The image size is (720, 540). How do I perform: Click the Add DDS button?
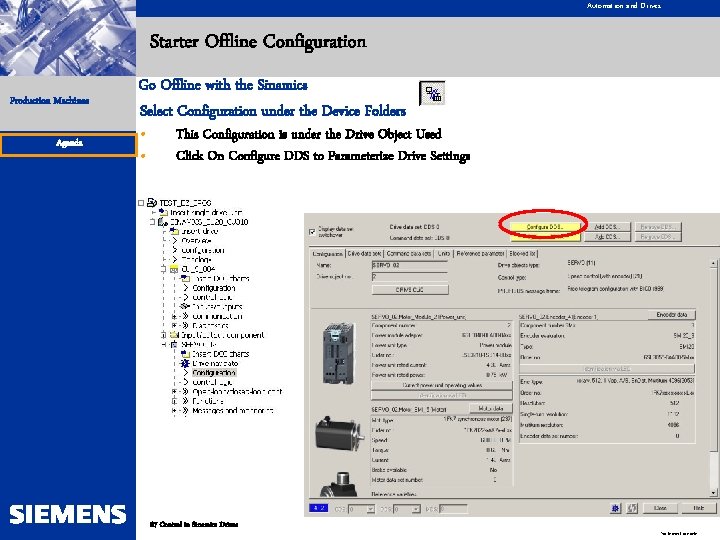click(606, 227)
